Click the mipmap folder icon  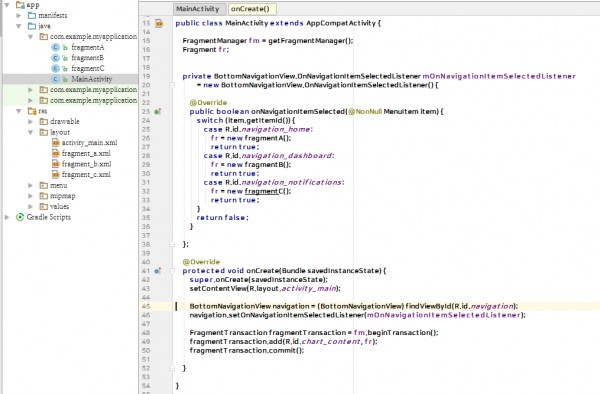click(44, 196)
